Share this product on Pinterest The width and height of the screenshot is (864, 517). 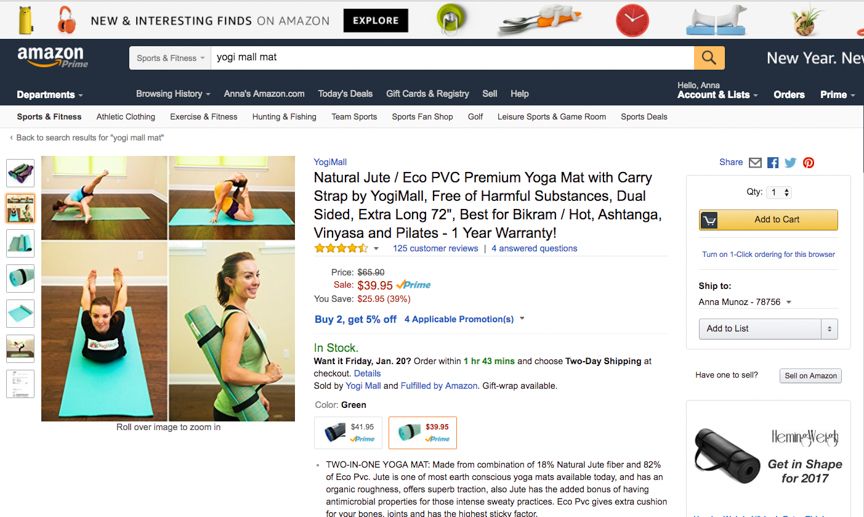(x=808, y=163)
